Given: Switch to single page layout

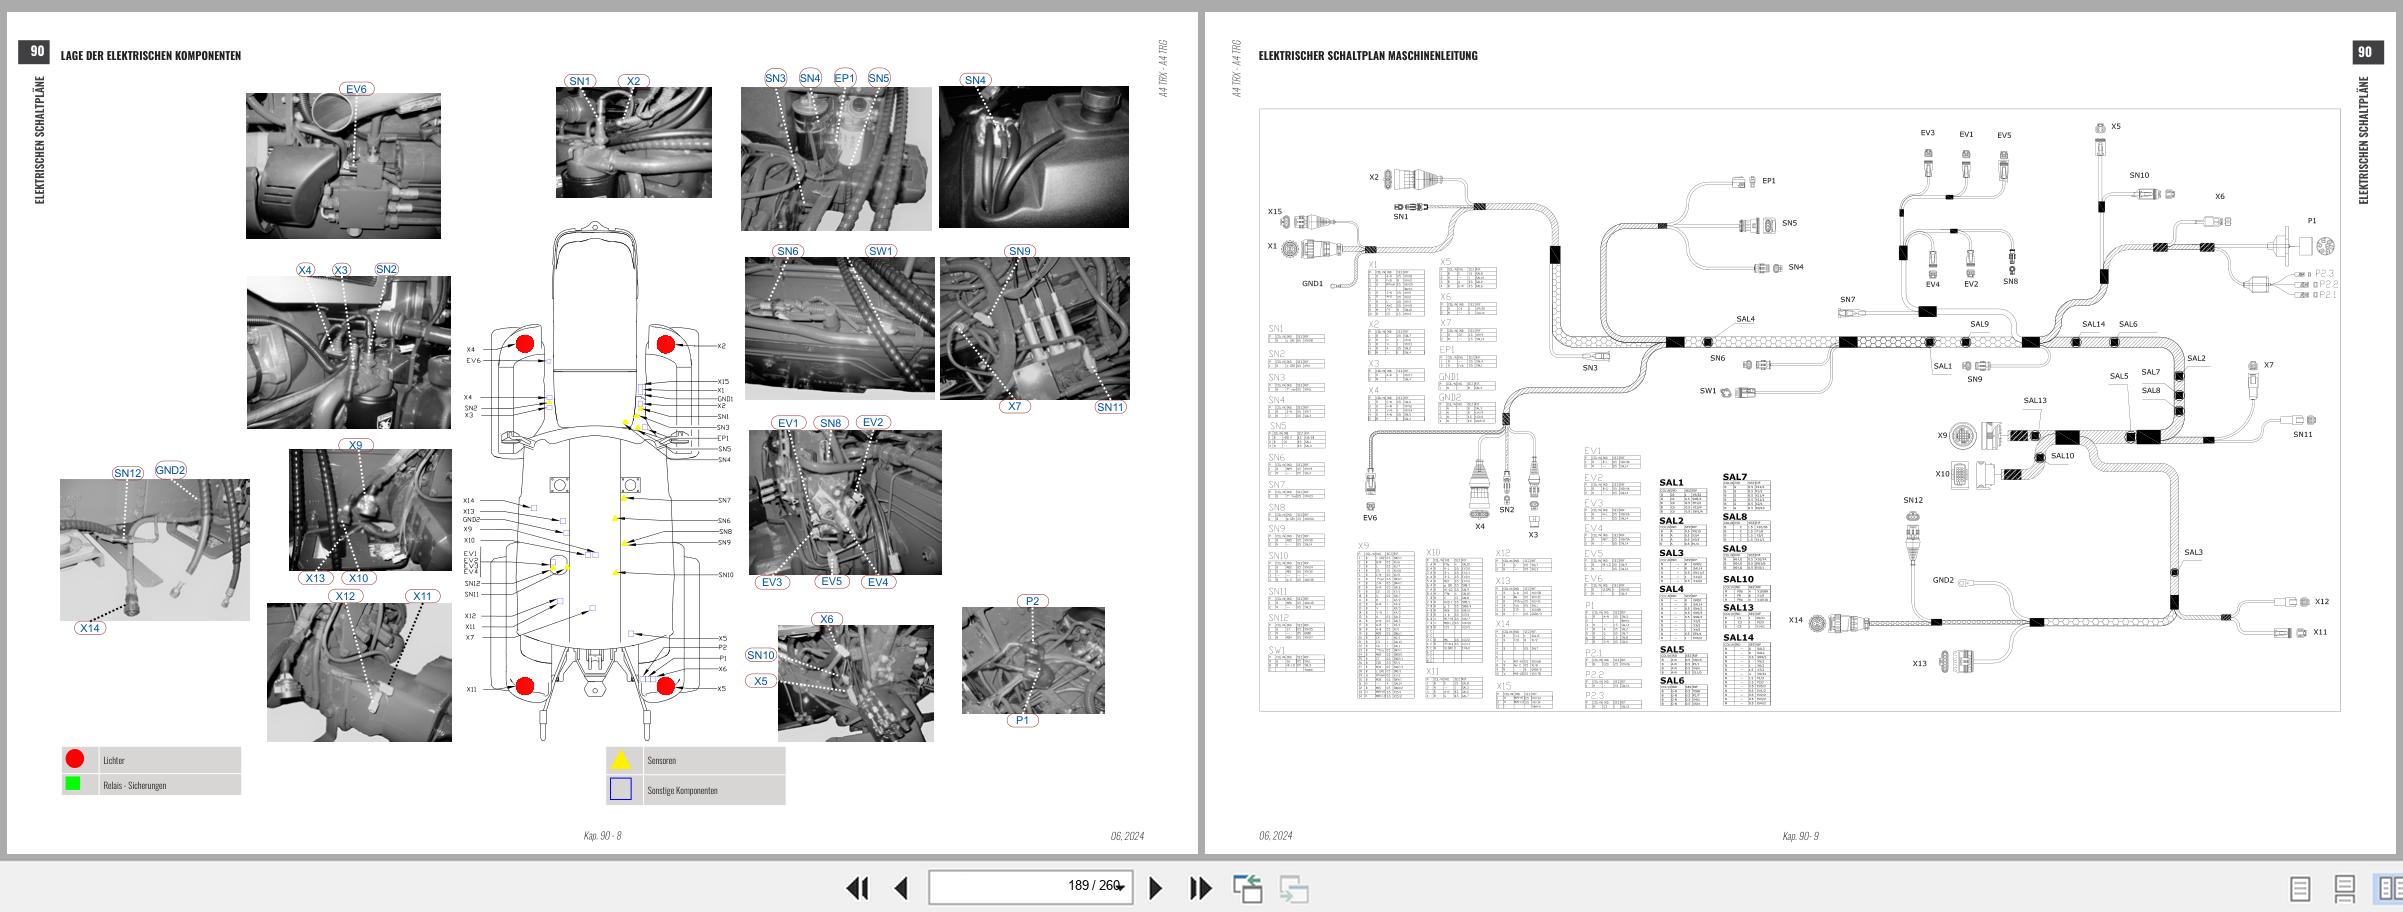Looking at the screenshot, I should click(x=2300, y=888).
